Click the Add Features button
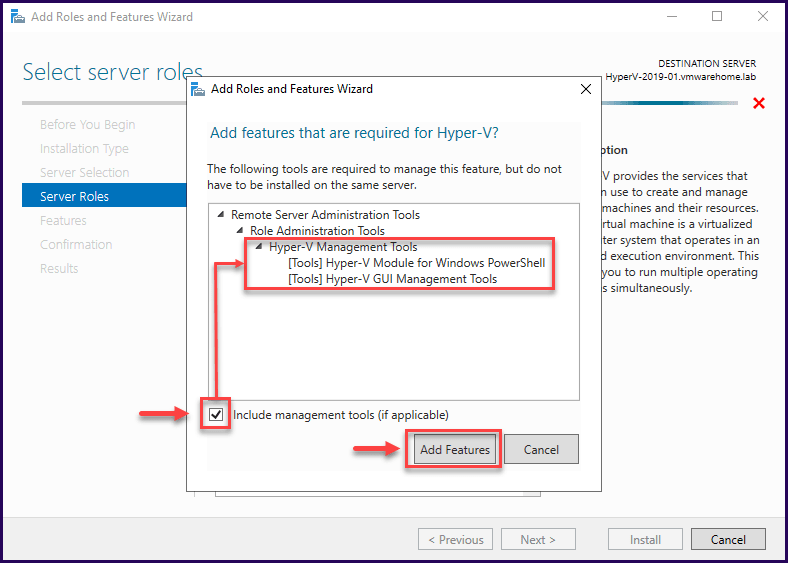This screenshot has width=788, height=563. point(455,449)
